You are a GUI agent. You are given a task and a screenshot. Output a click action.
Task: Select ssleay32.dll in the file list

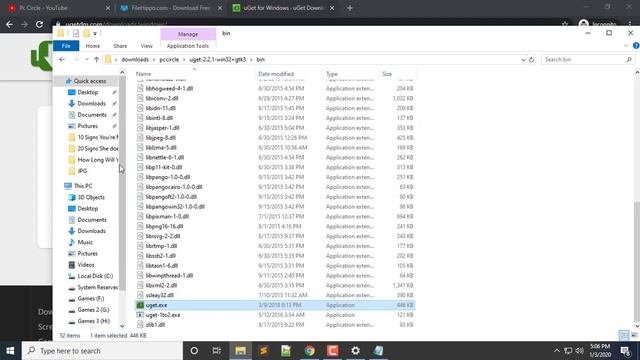[x=275, y=295]
